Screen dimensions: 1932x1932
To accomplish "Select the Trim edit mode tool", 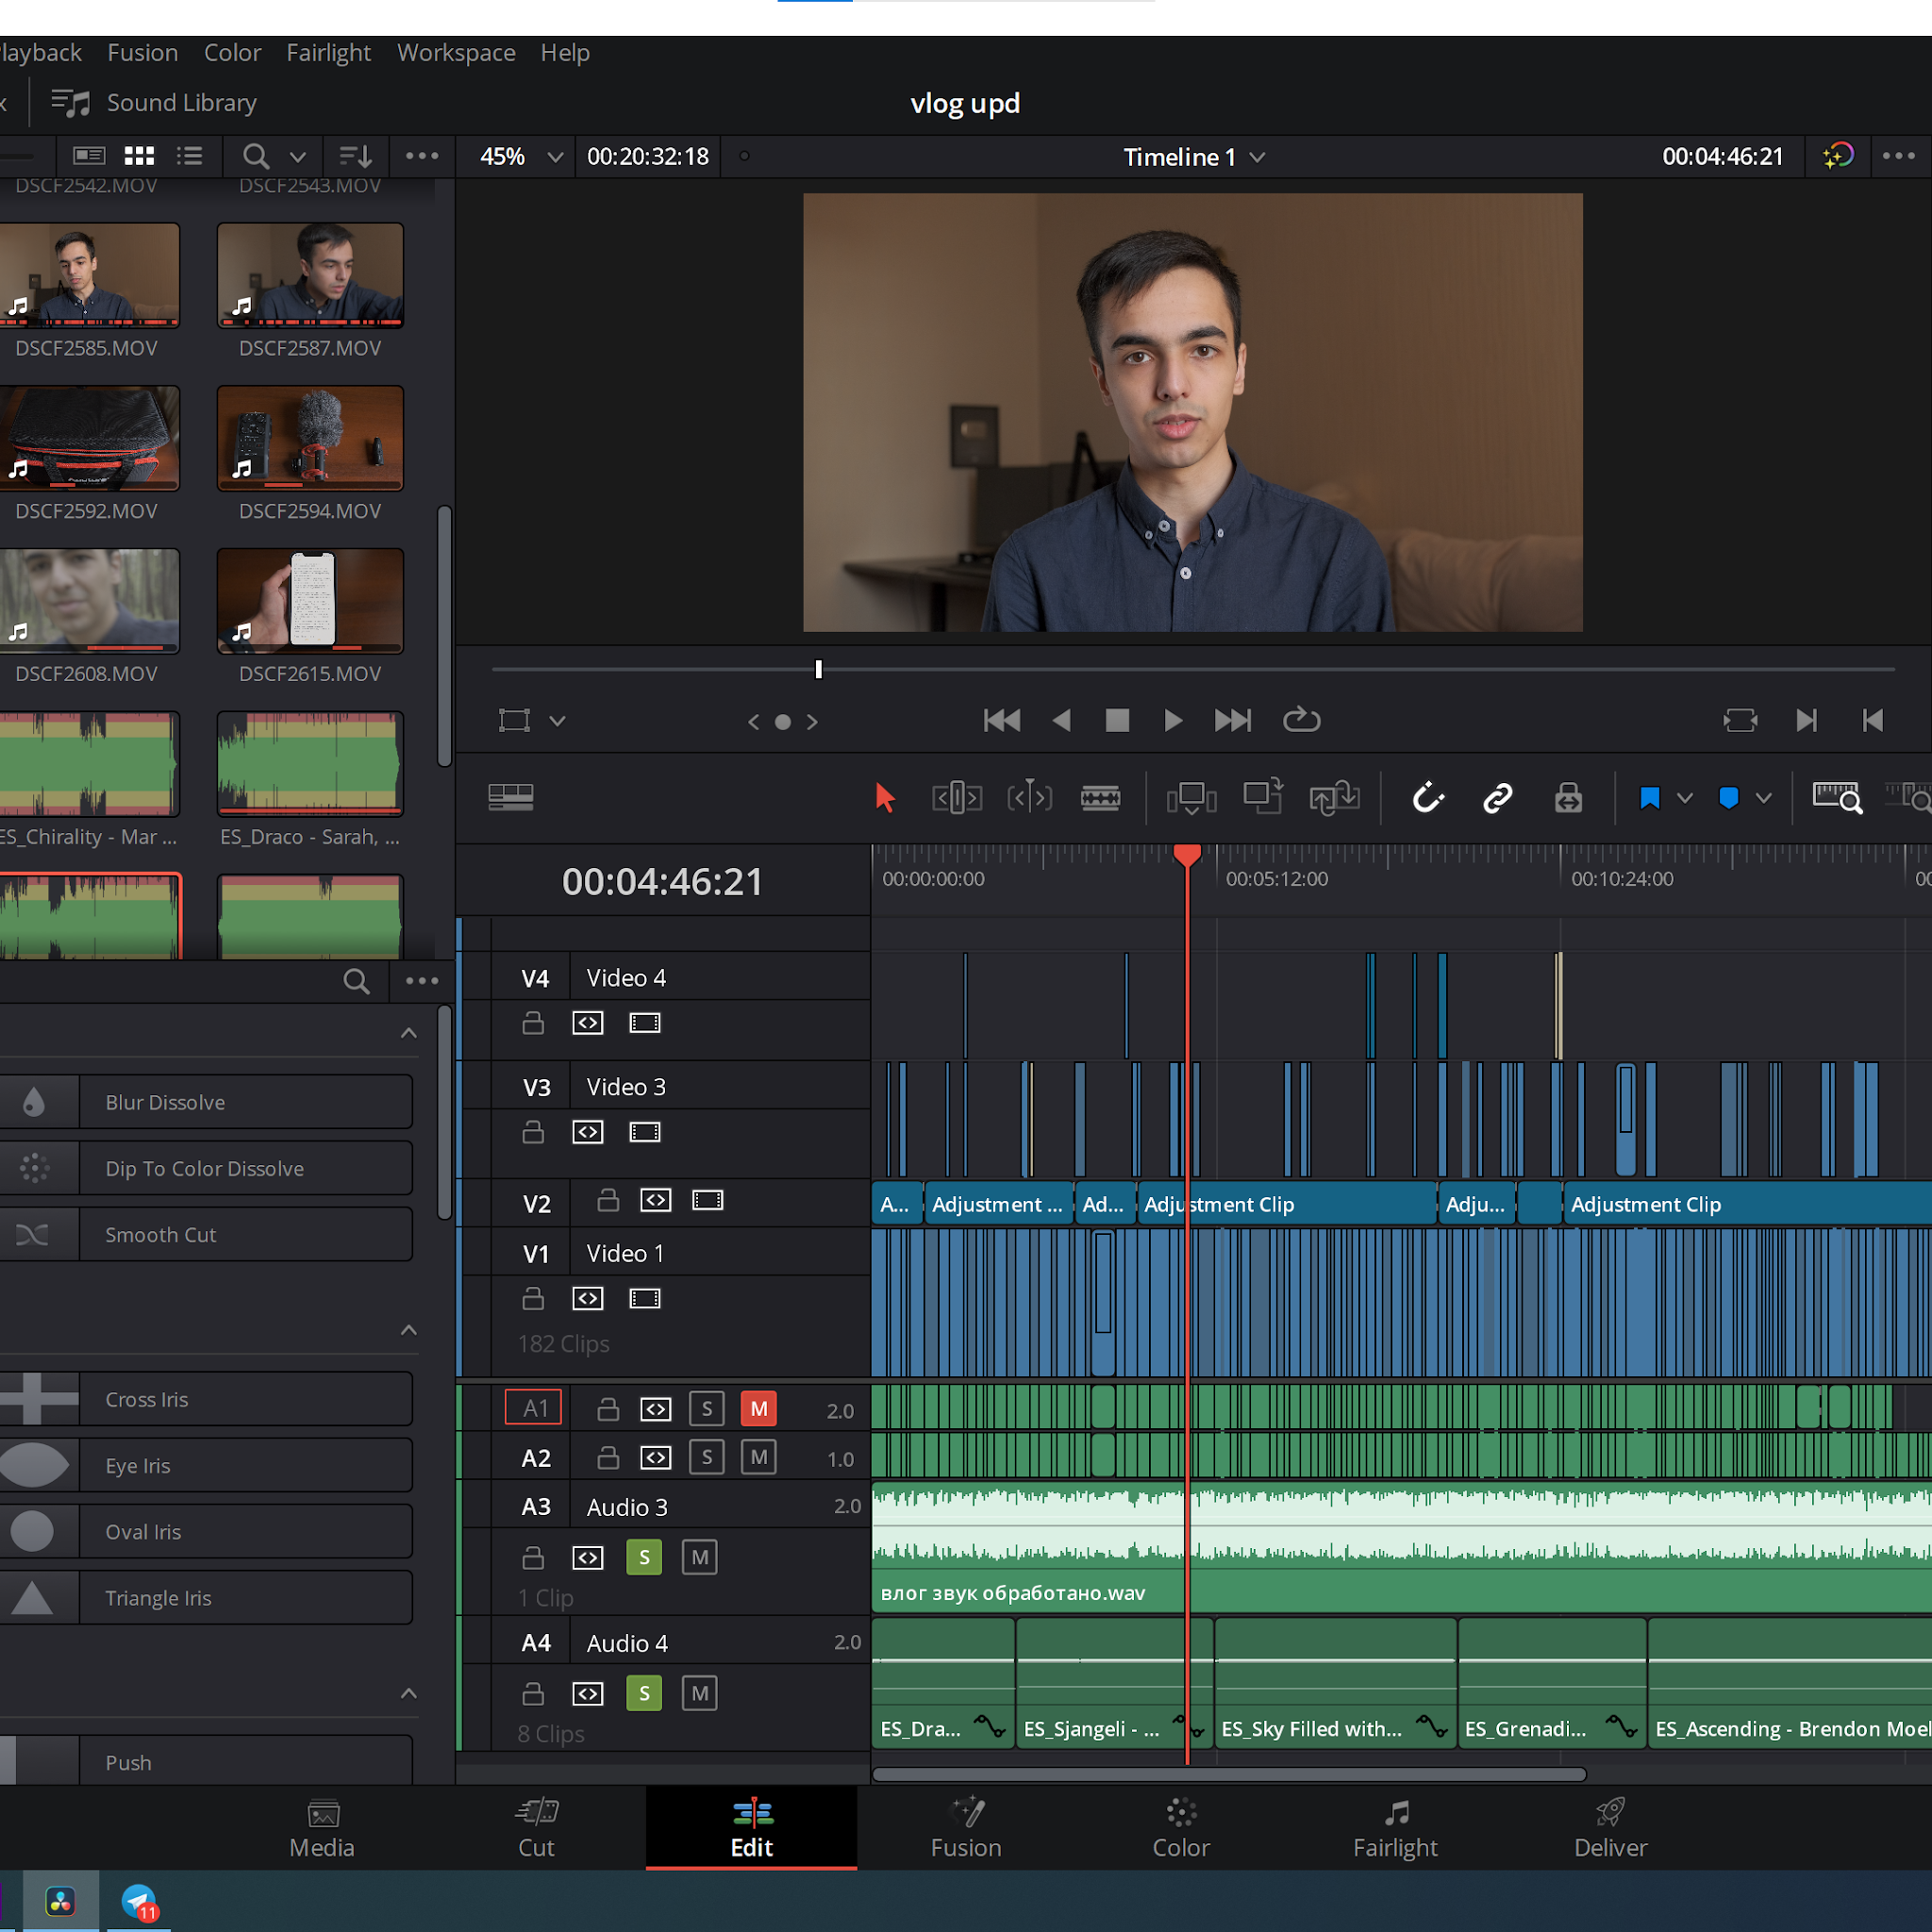I will pos(956,798).
